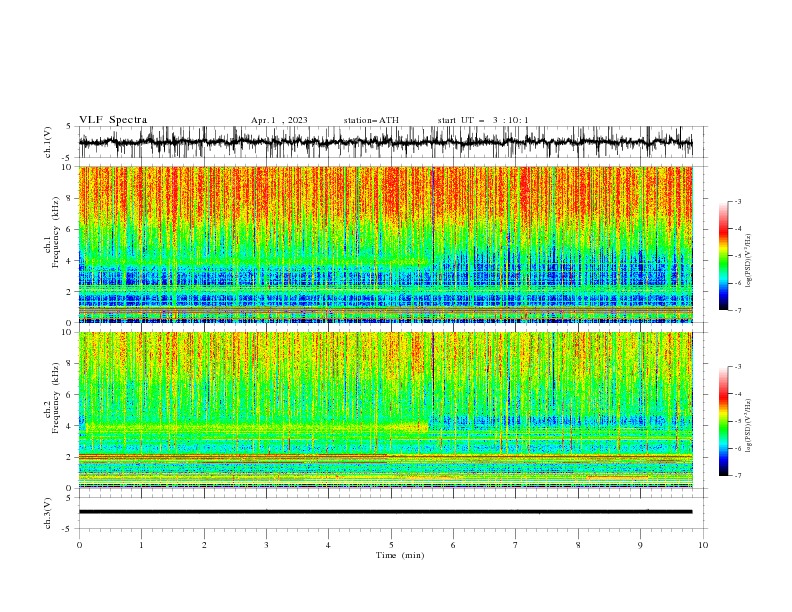Click the time axis tick label "8"
This screenshot has height=612, width=792.
[x=578, y=545]
